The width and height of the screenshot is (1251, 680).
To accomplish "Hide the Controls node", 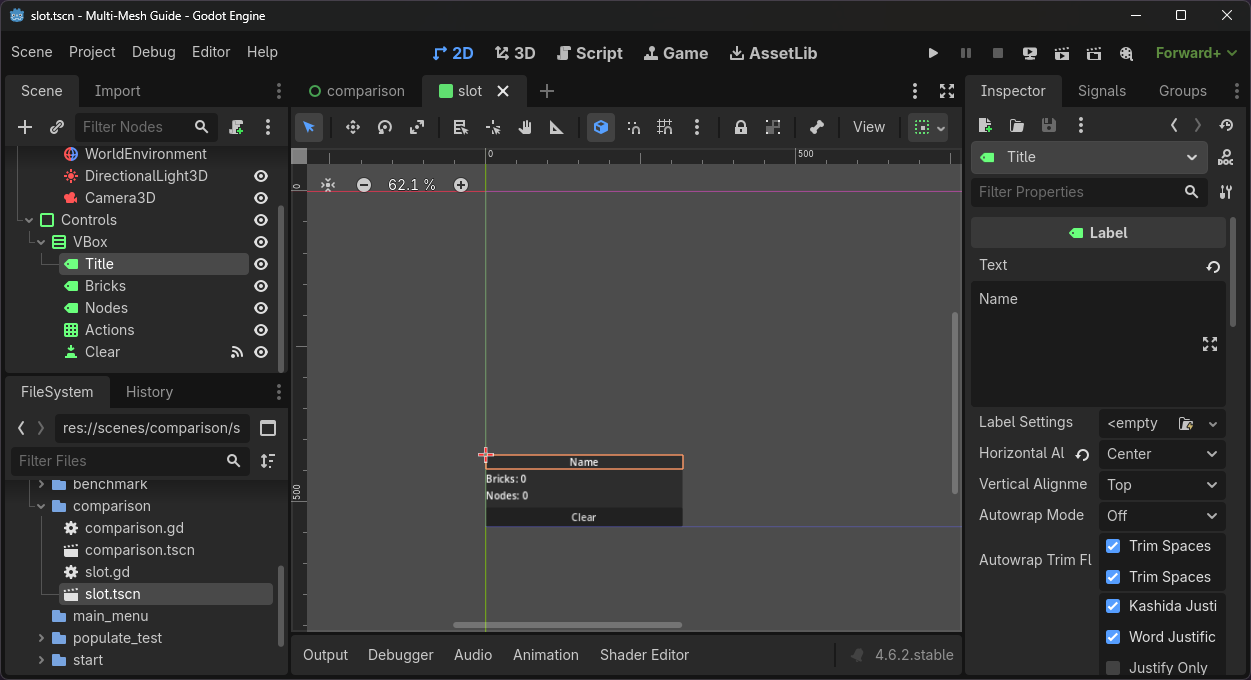I will [261, 220].
